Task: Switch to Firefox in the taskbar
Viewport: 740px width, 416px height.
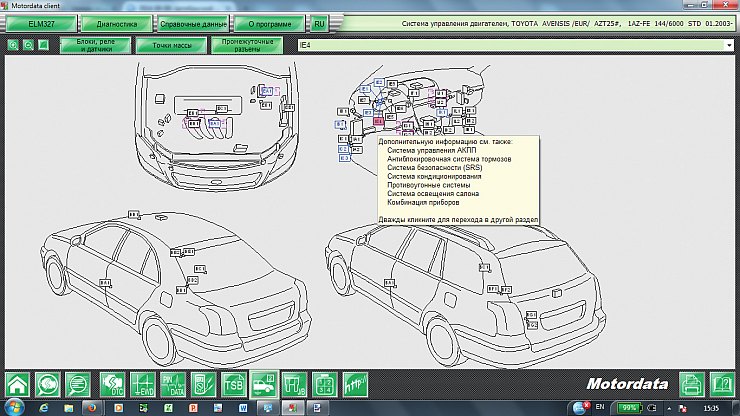Action: click(92, 408)
